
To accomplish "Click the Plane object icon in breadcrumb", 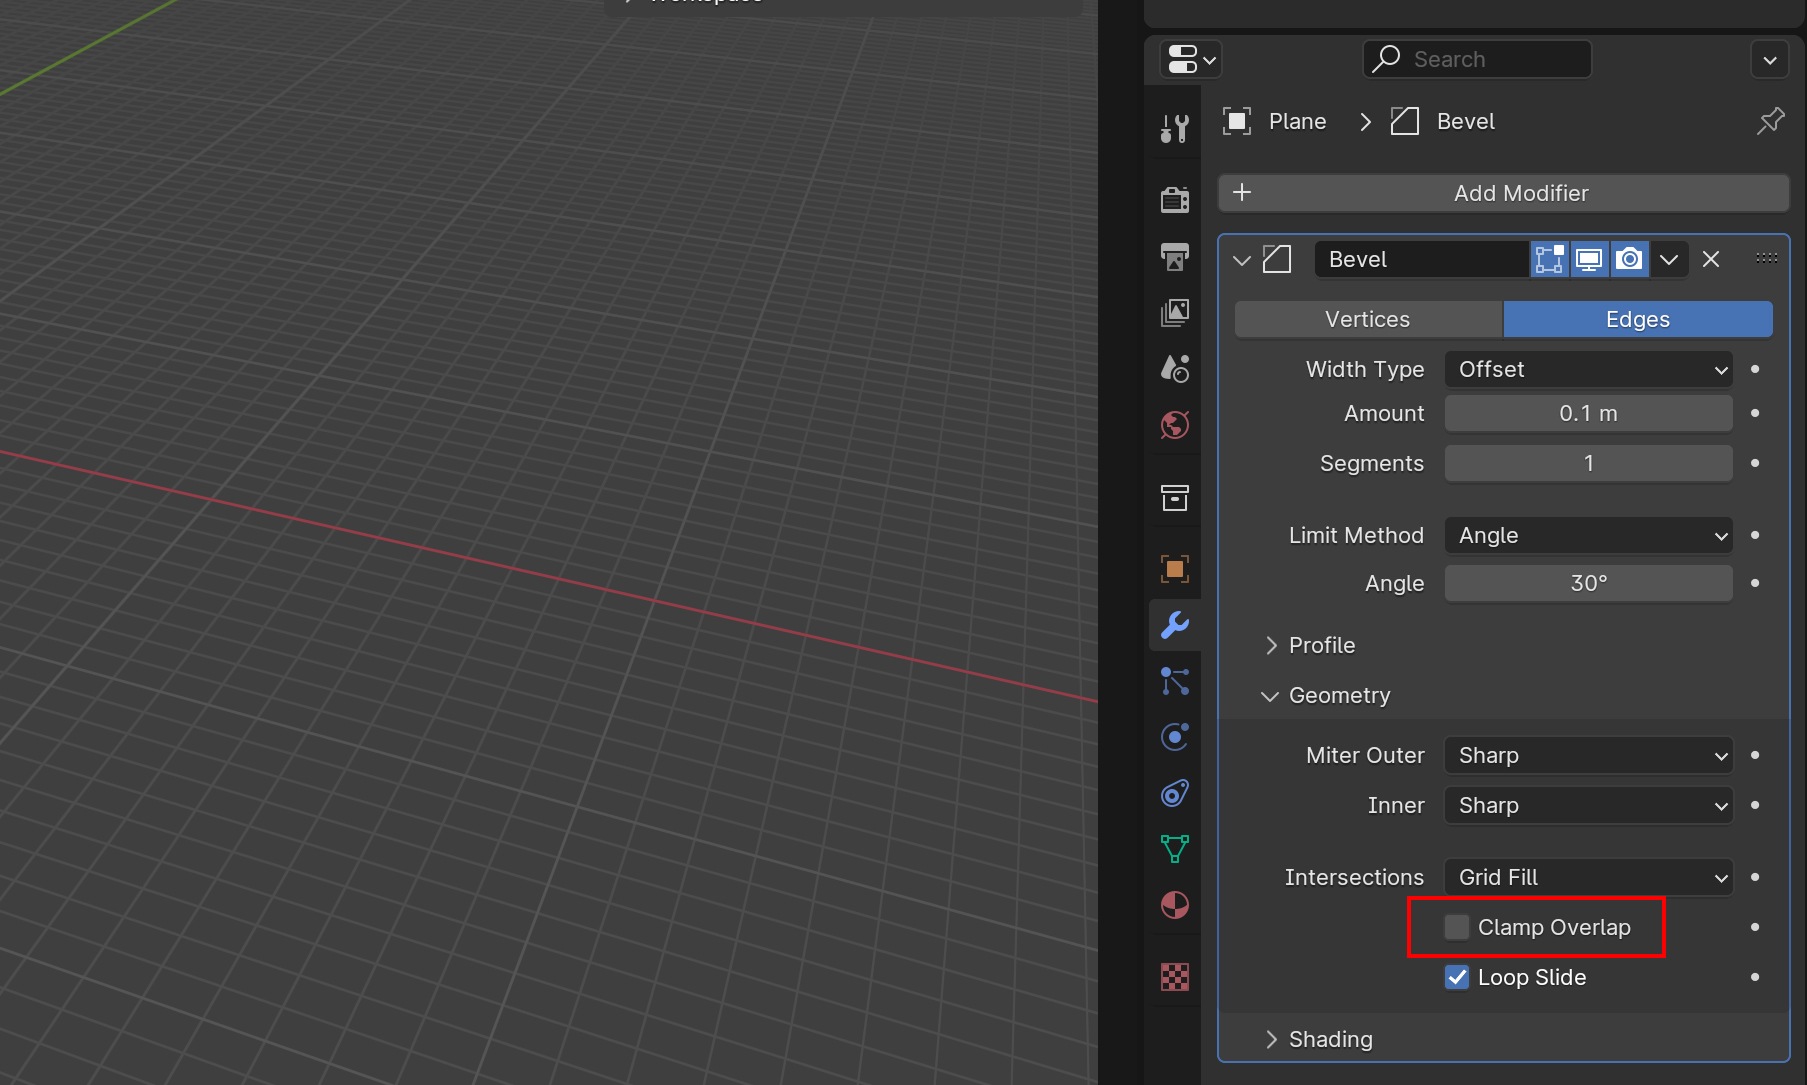I will coord(1237,121).
